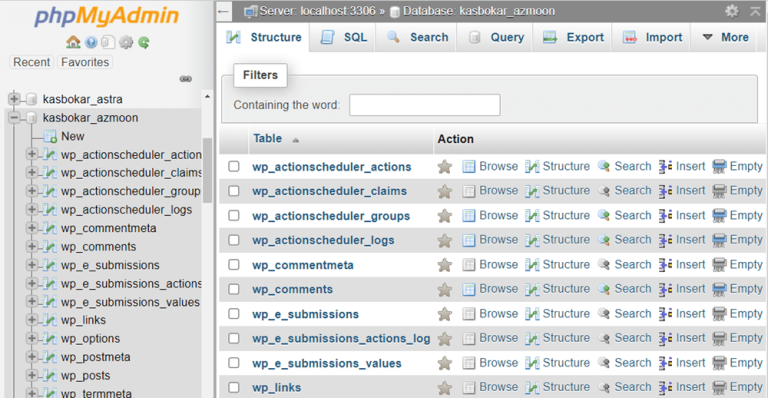Expand wp_actionscheduler_logs in navigation tree
Image resolution: width=768 pixels, height=398 pixels.
click(31, 210)
